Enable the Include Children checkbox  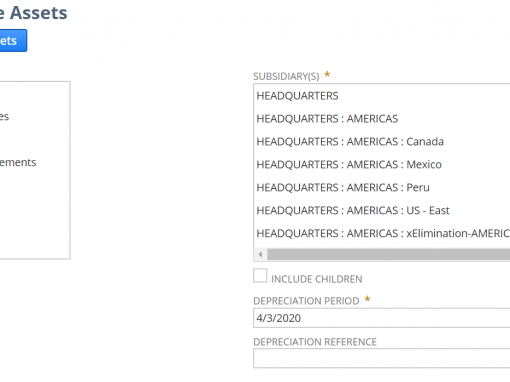[x=260, y=276]
